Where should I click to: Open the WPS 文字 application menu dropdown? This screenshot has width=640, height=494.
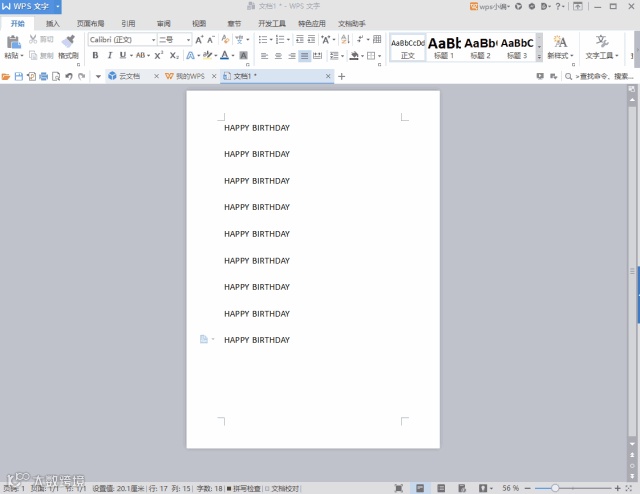point(58,6)
